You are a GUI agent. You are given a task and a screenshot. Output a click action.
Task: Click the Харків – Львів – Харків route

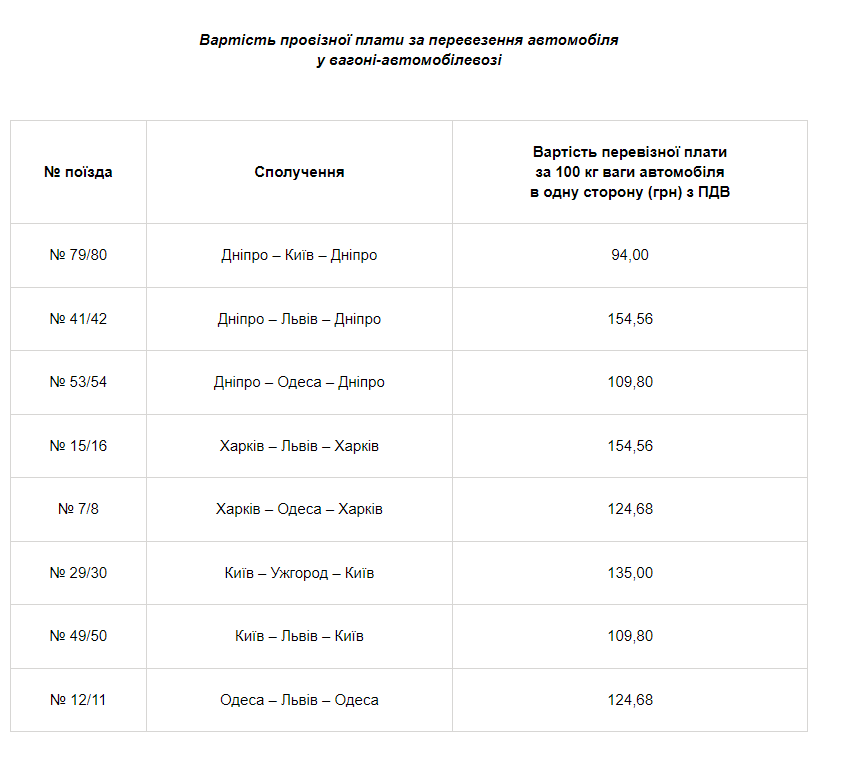299,446
